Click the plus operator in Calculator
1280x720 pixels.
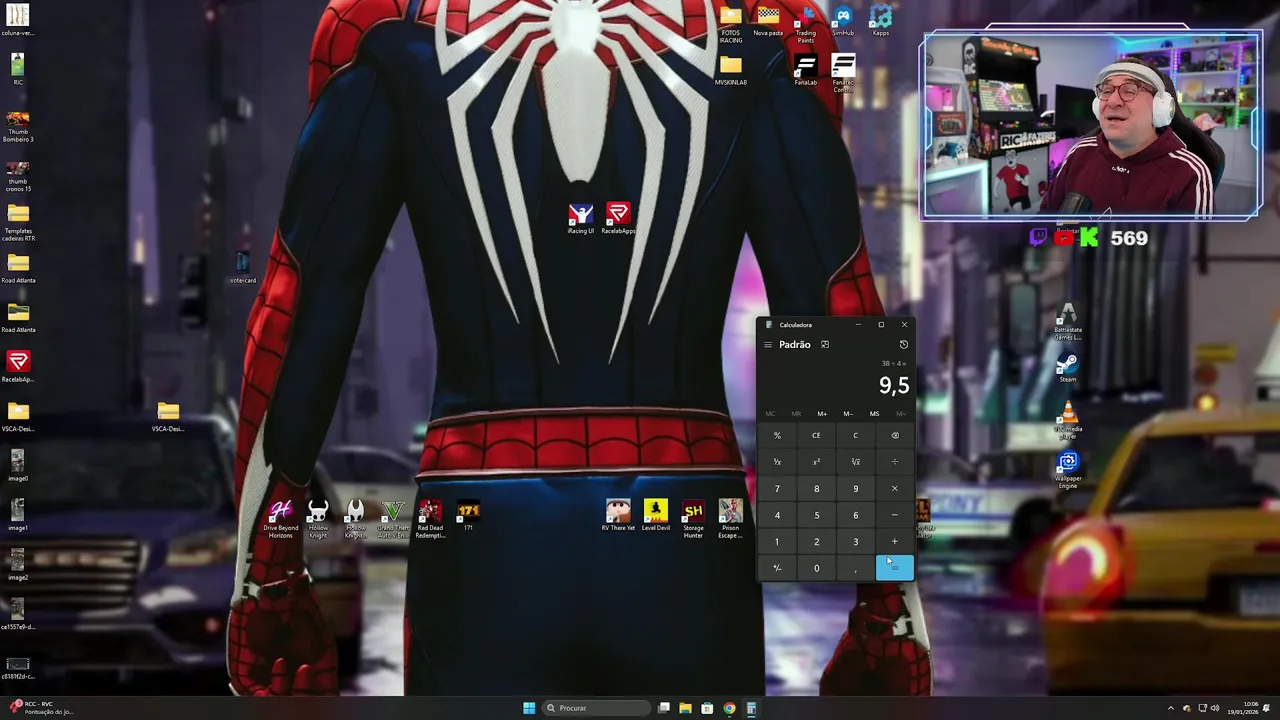click(895, 542)
